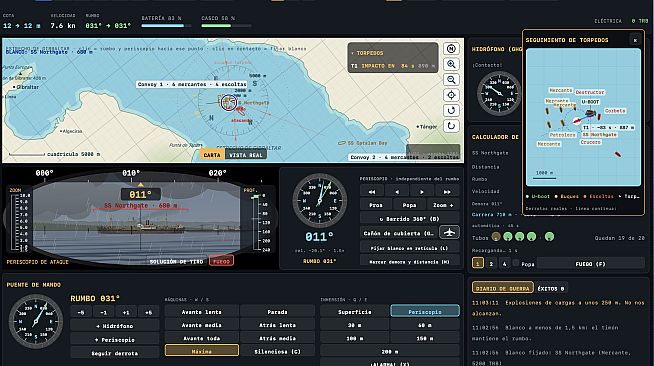Select Cañón de cubierta button

click(x=399, y=233)
